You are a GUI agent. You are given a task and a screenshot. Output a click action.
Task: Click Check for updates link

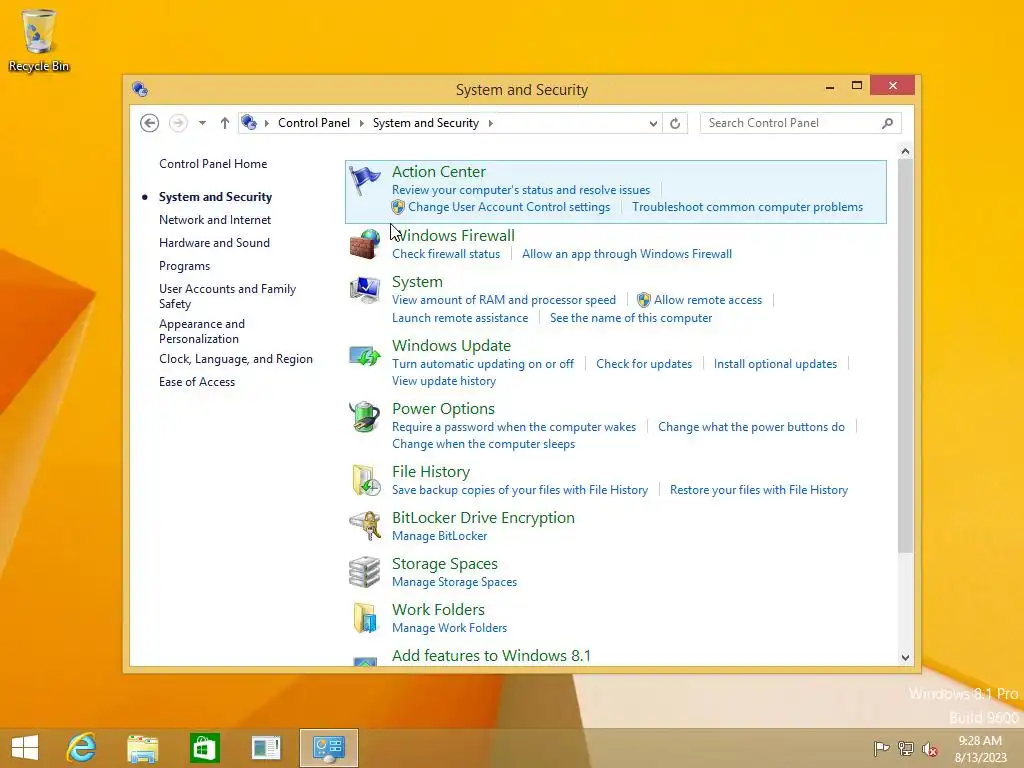click(644, 364)
